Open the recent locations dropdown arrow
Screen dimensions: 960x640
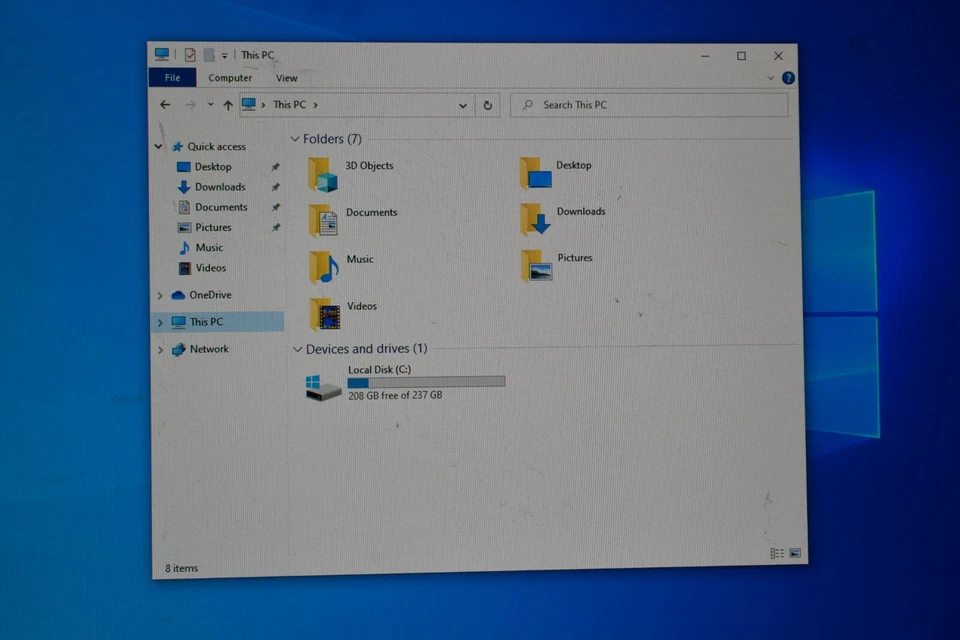[210, 105]
